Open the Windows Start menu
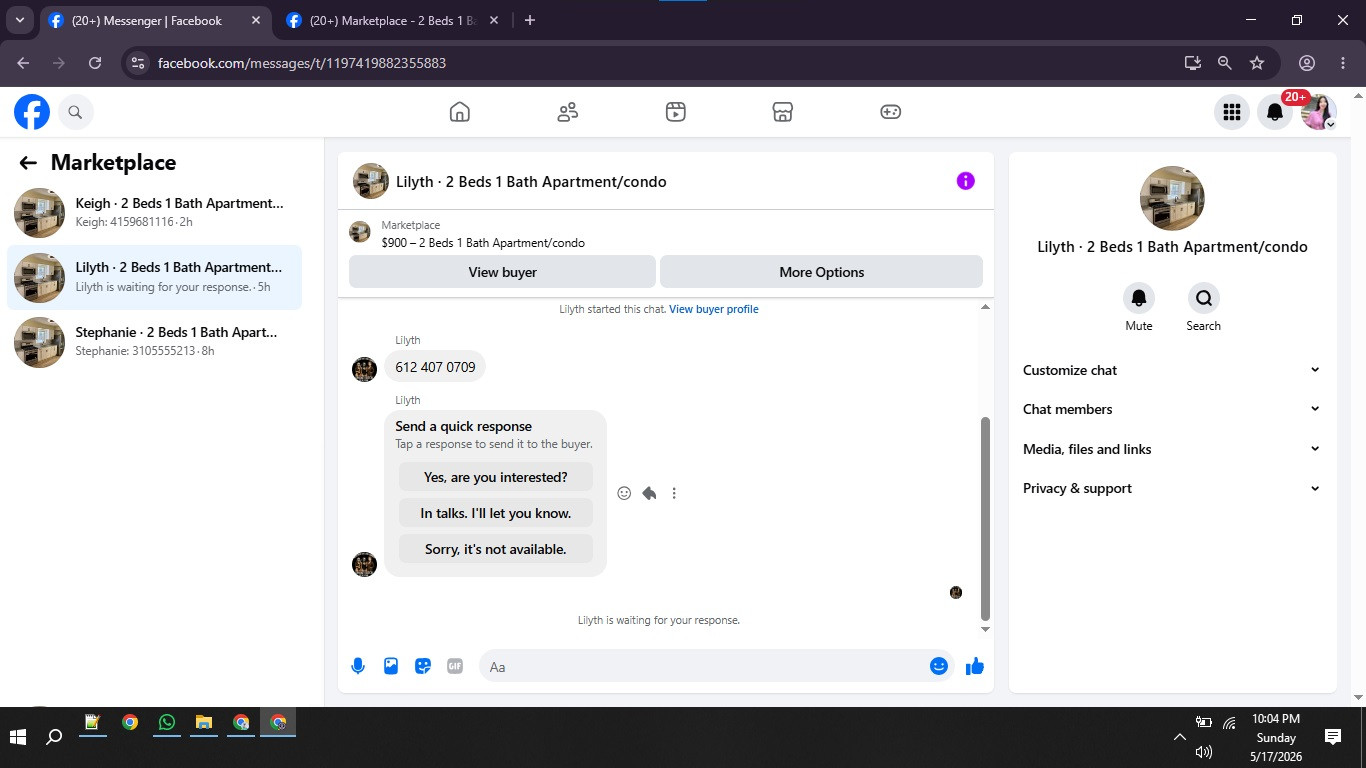 18,737
